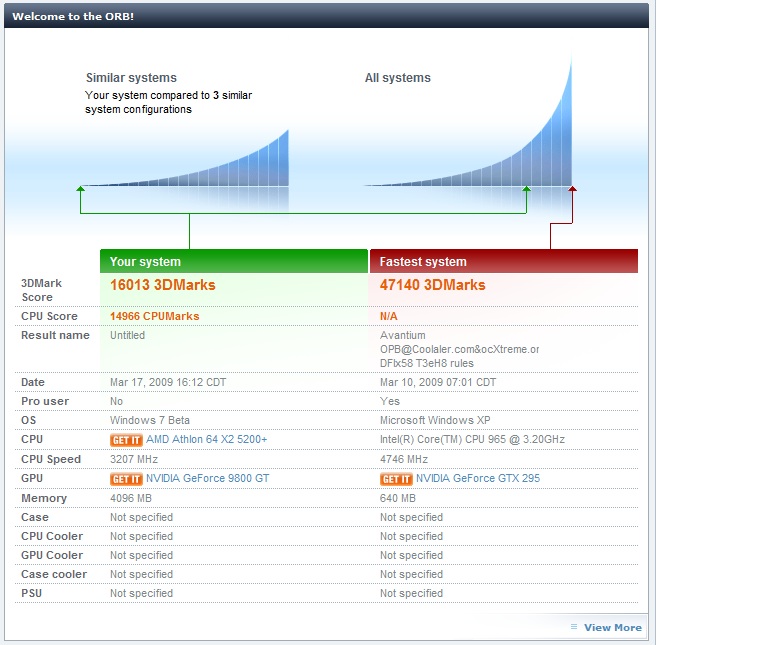The height and width of the screenshot is (645, 768).
Task: Click the Untitled result name
Action: pyautogui.click(x=127, y=335)
